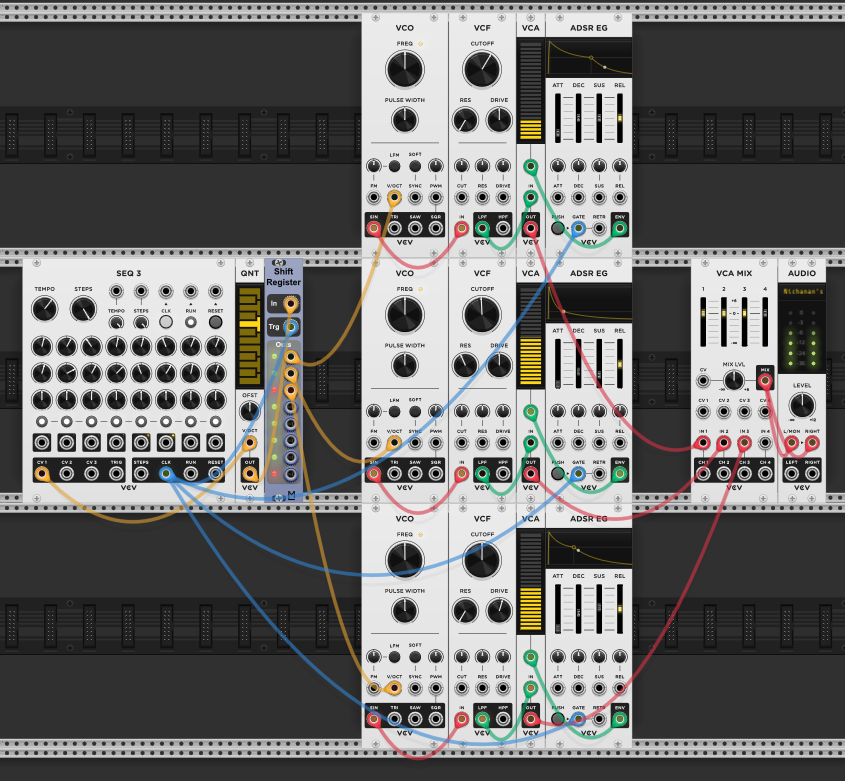Image resolution: width=845 pixels, height=781 pixels.
Task: Click the SEQ 3 TEMPO large knob
Action: tap(45, 309)
